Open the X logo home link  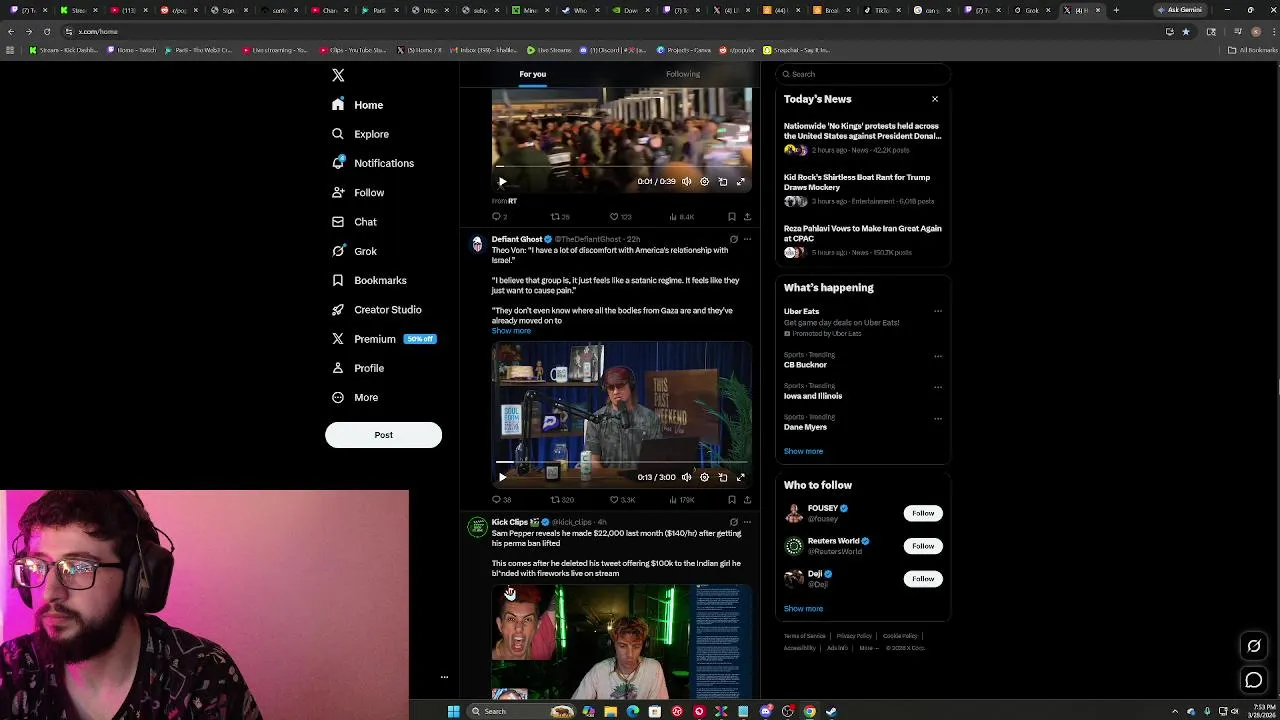tap(338, 75)
